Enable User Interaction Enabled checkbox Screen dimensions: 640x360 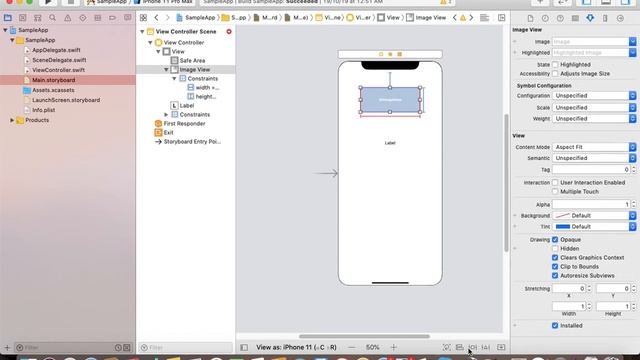[555, 182]
